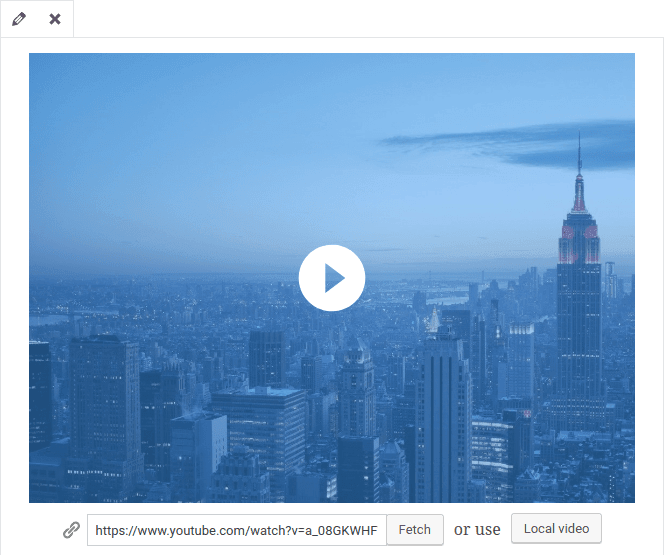
Task: Click the link chain icon
Action: tap(71, 530)
